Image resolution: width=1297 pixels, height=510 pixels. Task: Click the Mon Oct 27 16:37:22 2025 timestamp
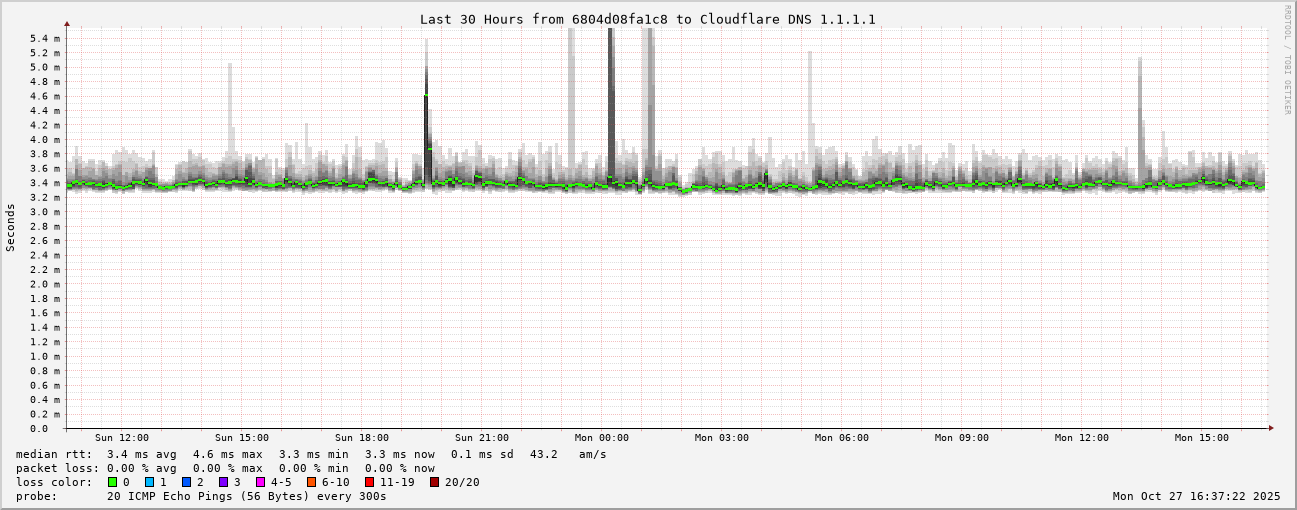pyautogui.click(x=1196, y=496)
